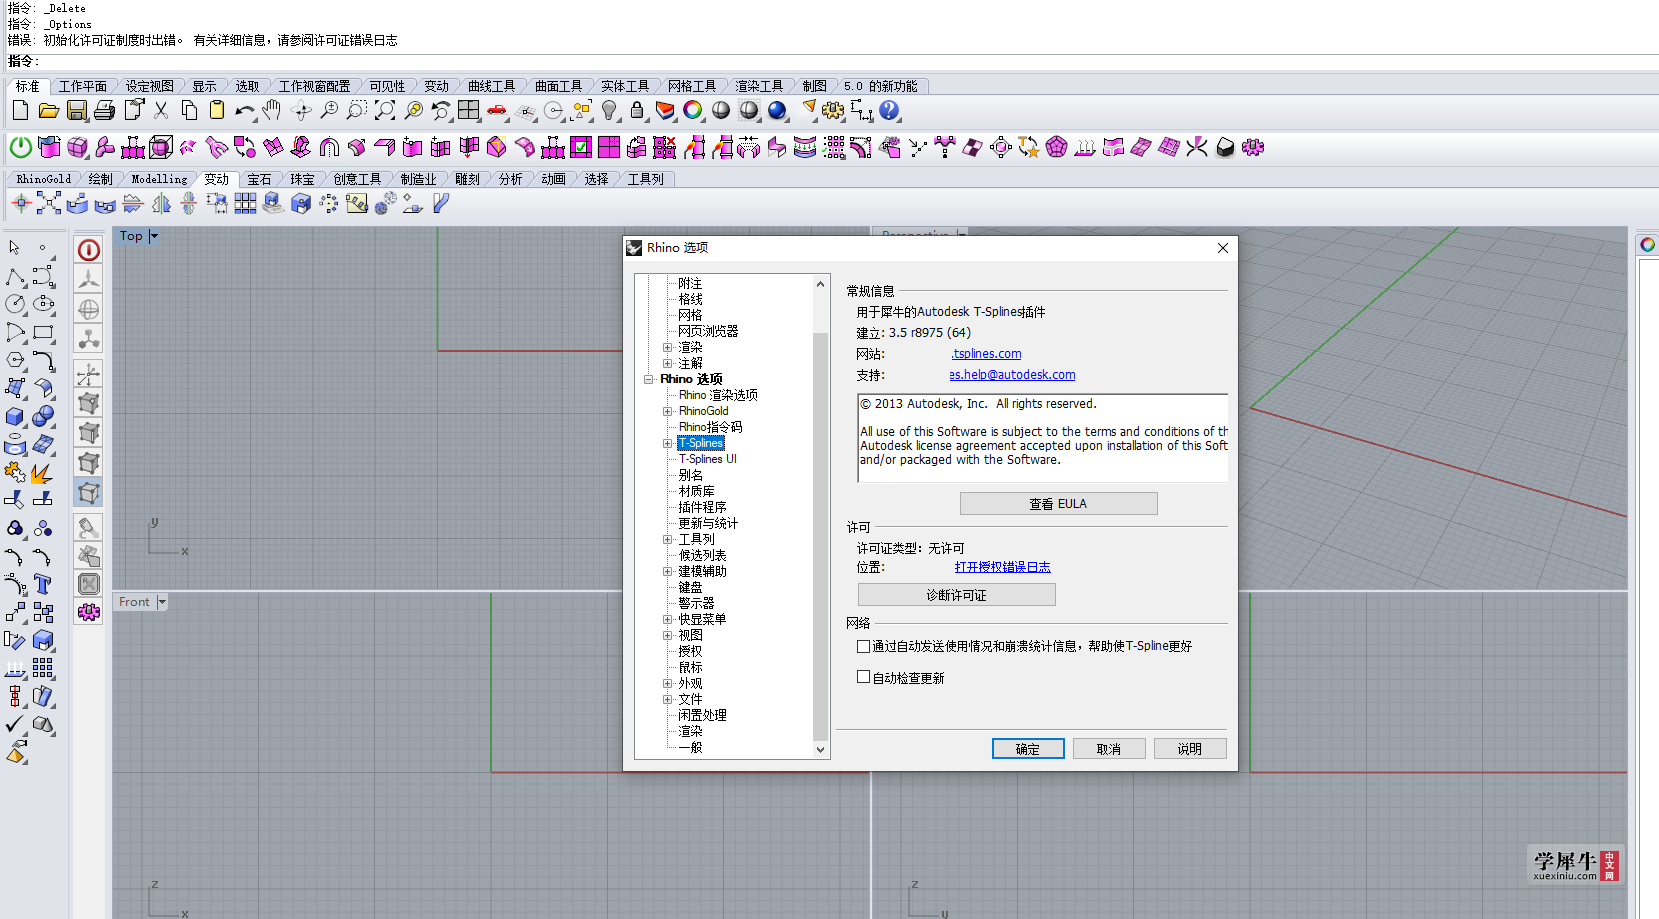
Task: Click the blue sphere Render icon
Action: 777,111
